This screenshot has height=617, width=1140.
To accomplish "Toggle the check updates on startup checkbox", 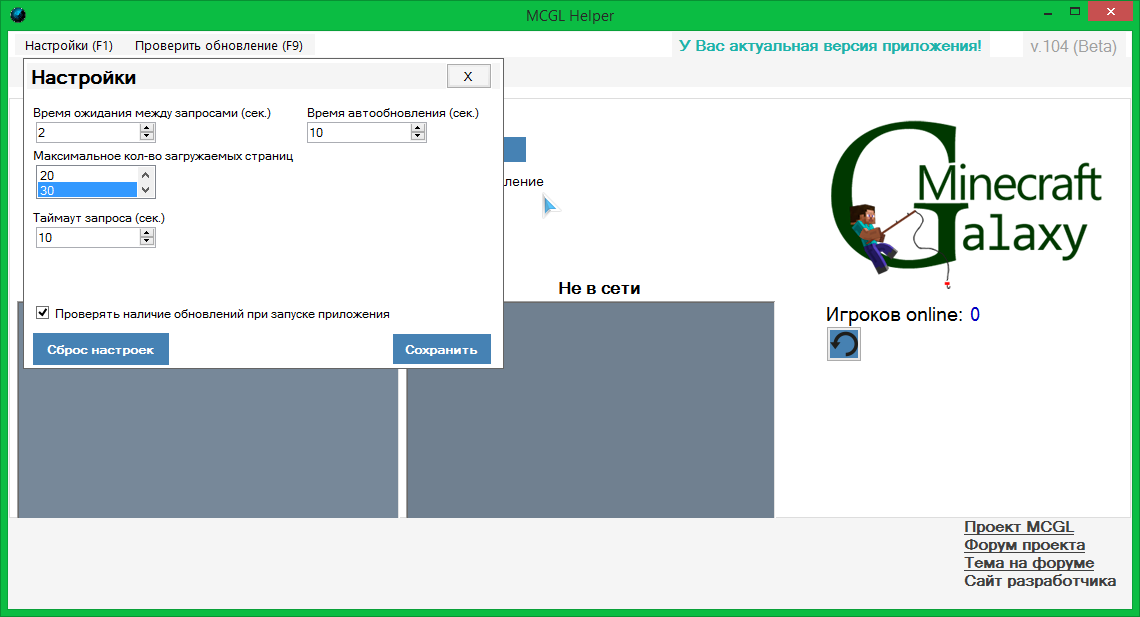I will [43, 313].
